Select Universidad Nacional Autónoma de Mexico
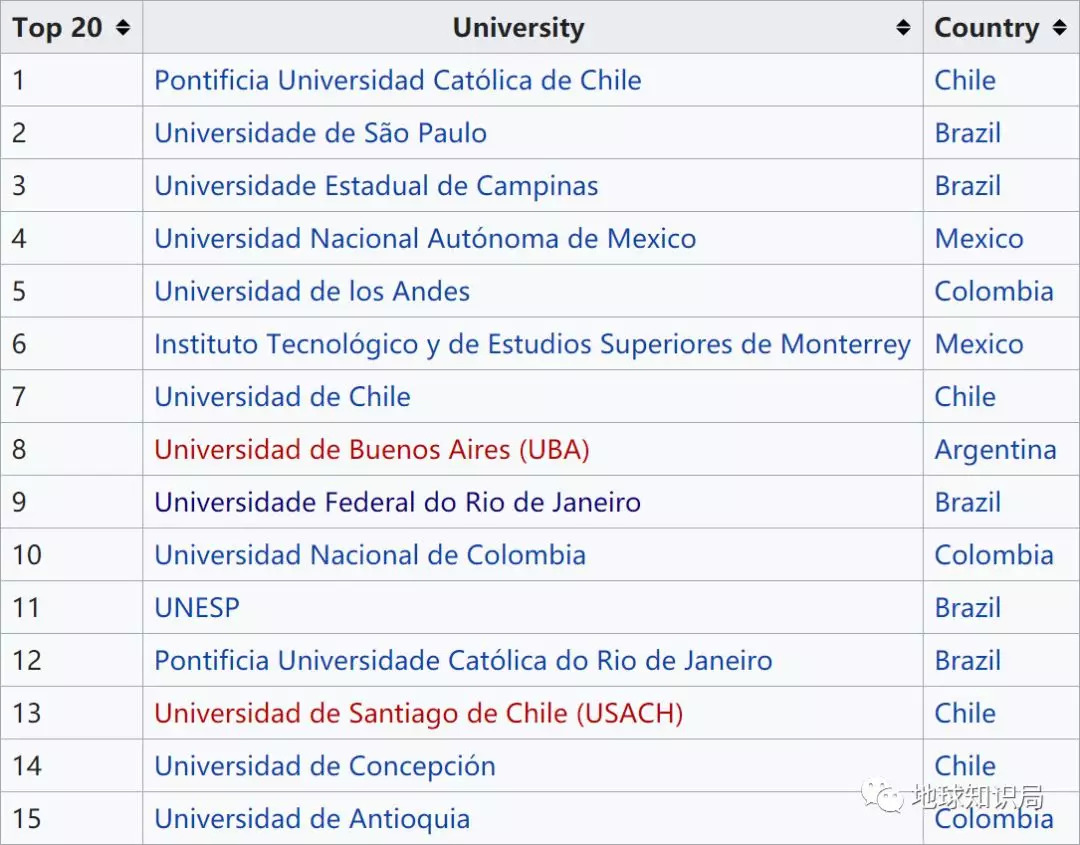 point(425,239)
